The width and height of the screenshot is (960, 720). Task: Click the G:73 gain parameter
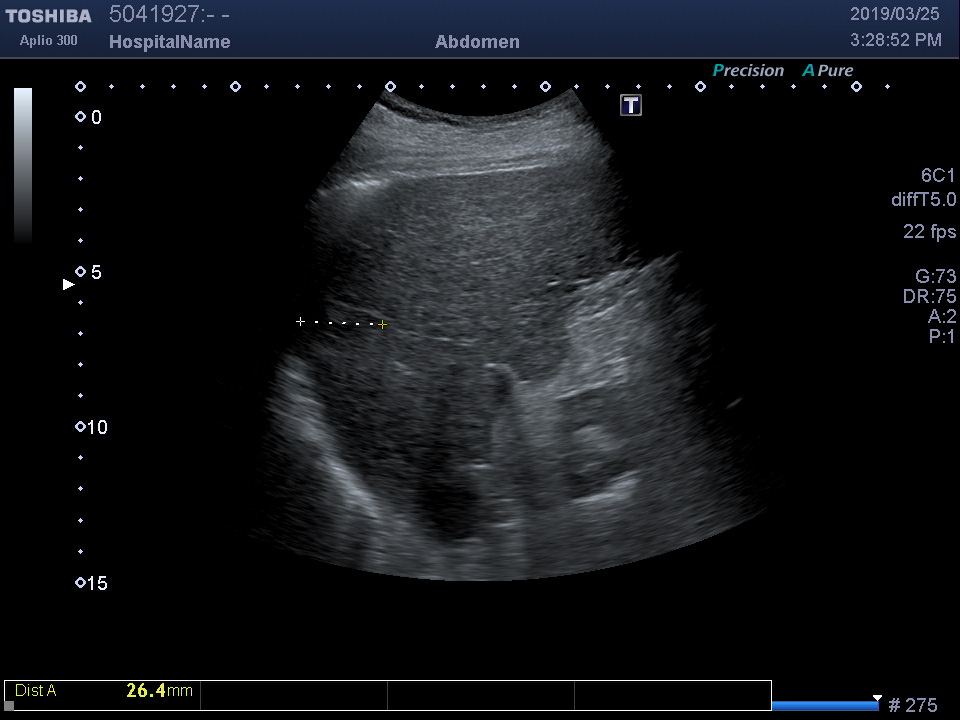(x=935, y=277)
